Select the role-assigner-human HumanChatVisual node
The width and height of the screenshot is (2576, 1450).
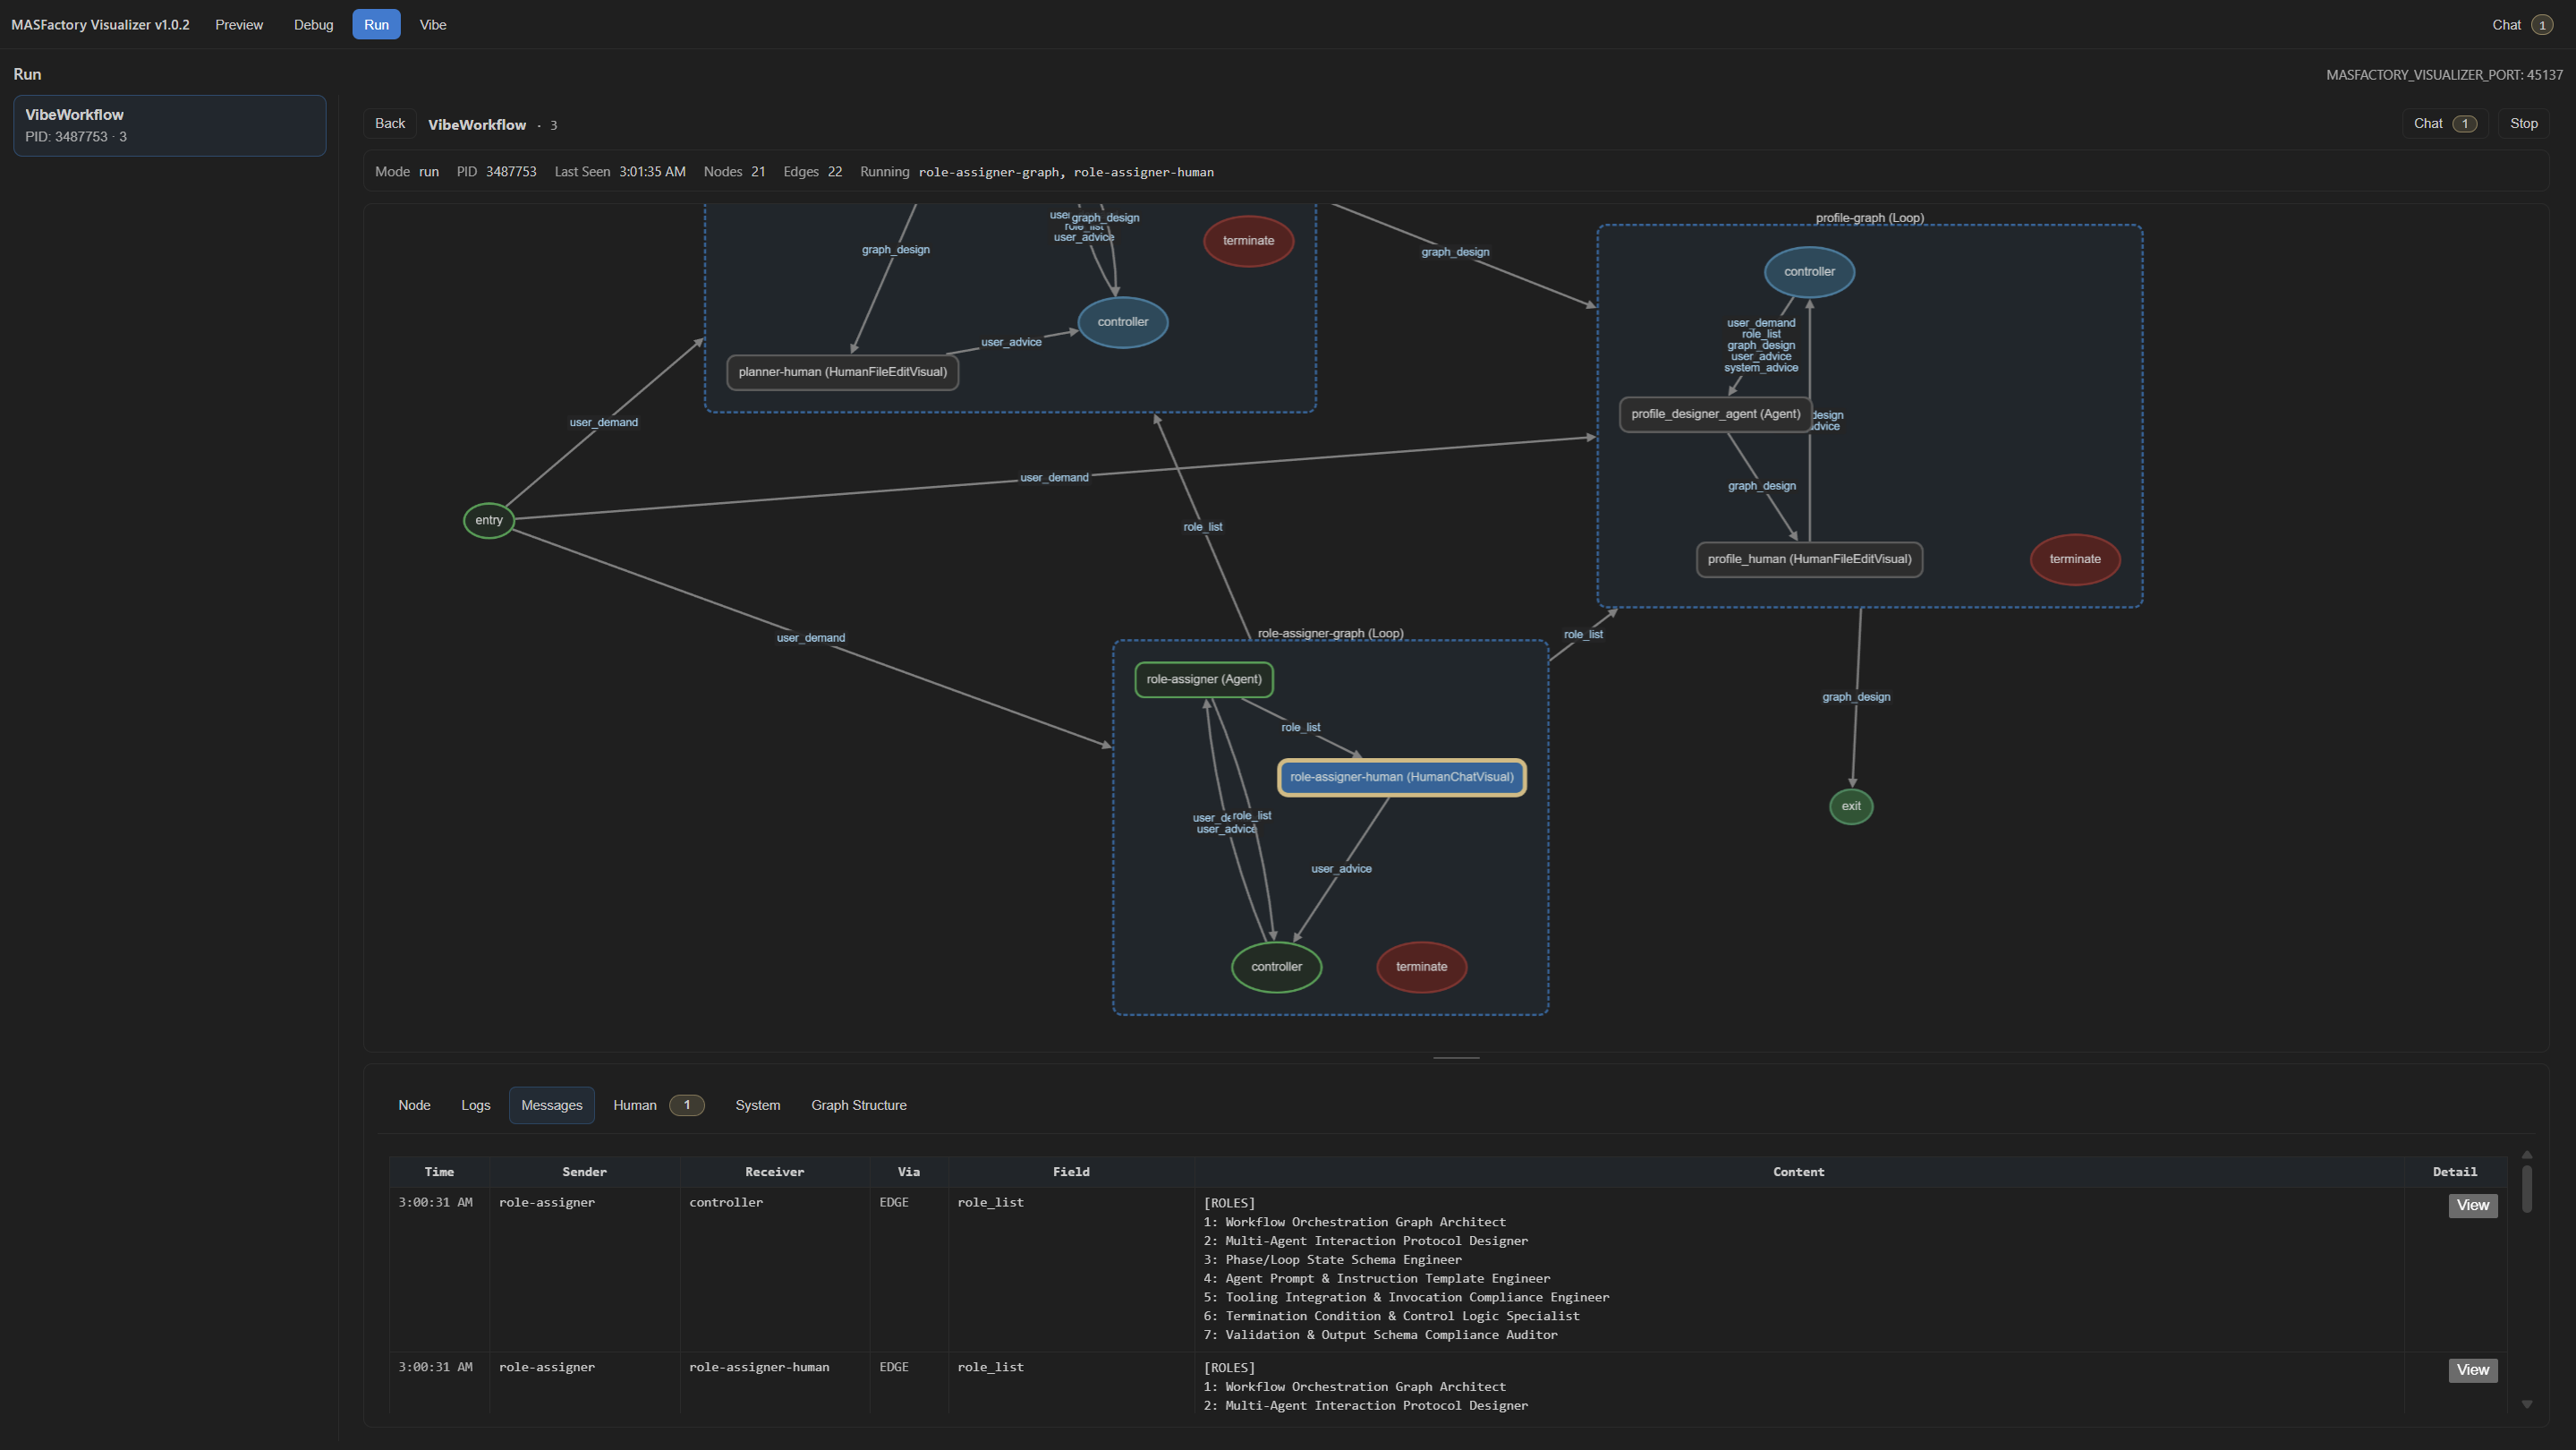click(x=1401, y=777)
